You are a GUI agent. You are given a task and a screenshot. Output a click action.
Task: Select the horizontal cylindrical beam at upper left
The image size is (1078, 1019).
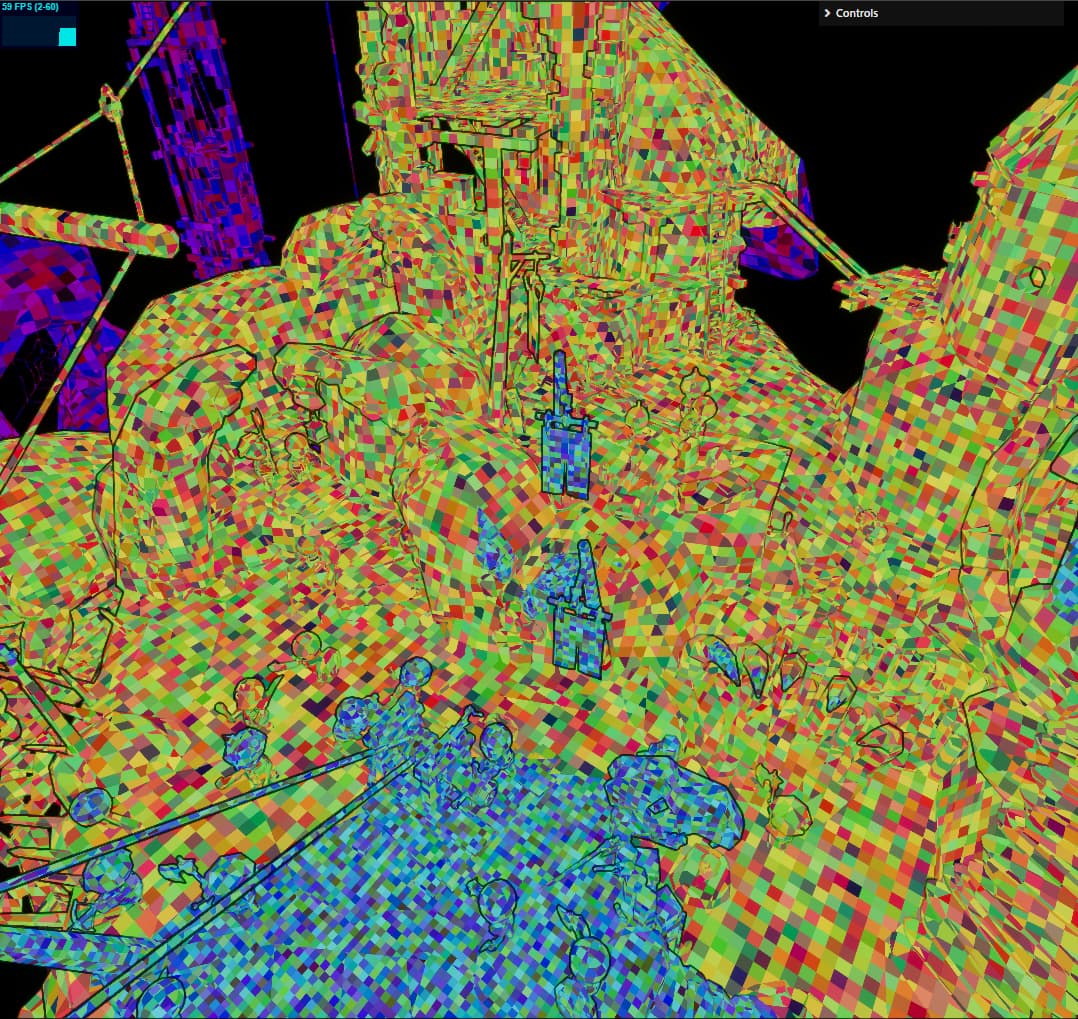[x=88, y=229]
